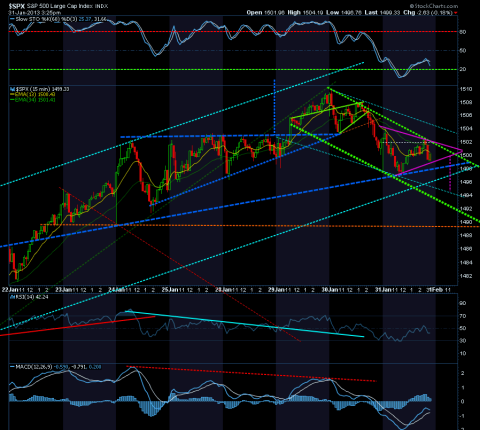The width and height of the screenshot is (480, 430).
Task: Click the $SPX ticker symbol title
Action: [16, 6]
